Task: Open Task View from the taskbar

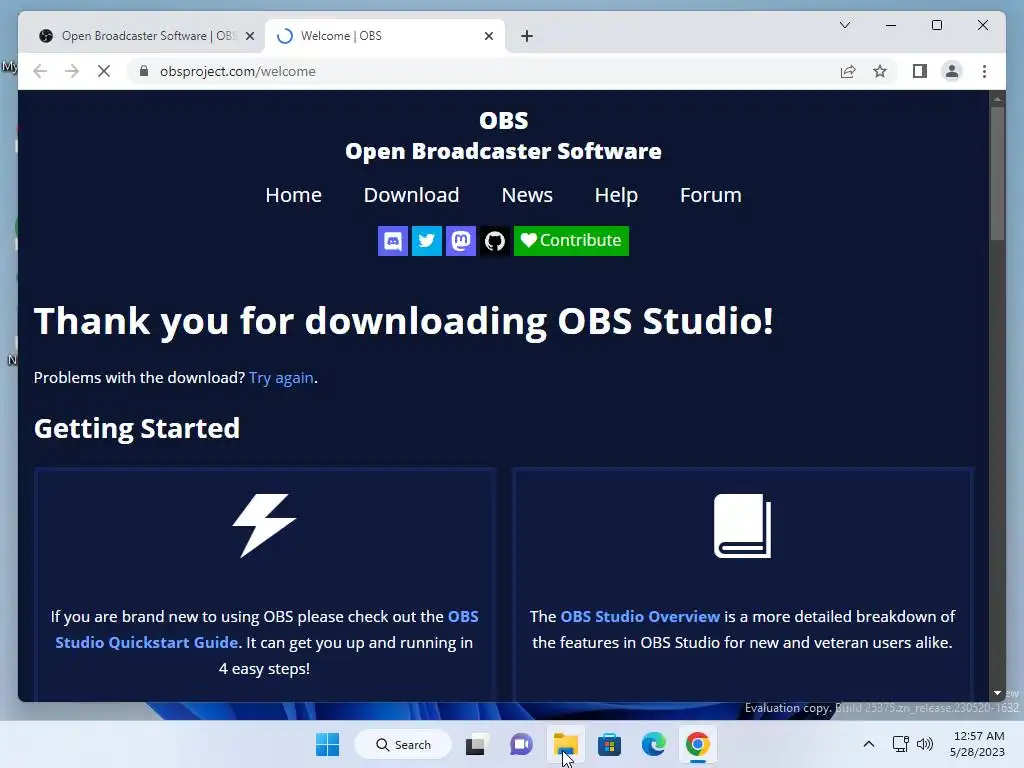Action: (475, 744)
